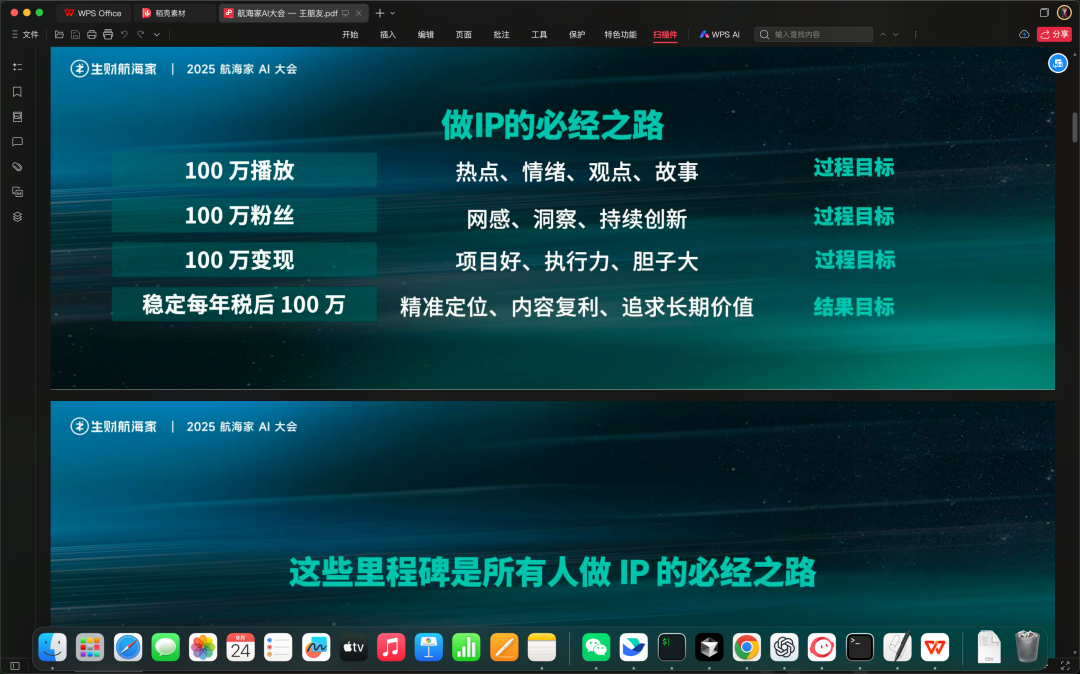Expand the dropdown next to the new tab plus
Viewport: 1080px width, 674px height.
[393, 13]
